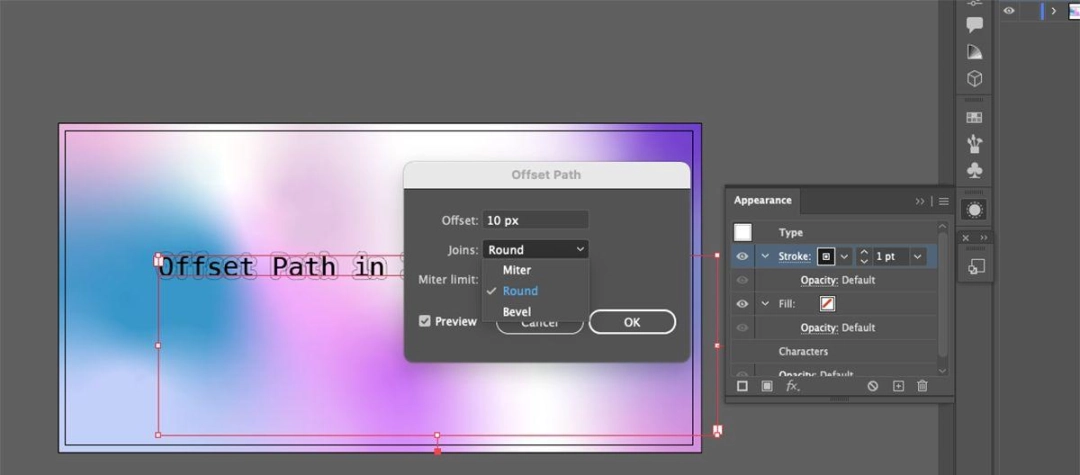The image size is (1080, 475).
Task: Open stroke weight dropdown arrow
Action: click(917, 257)
